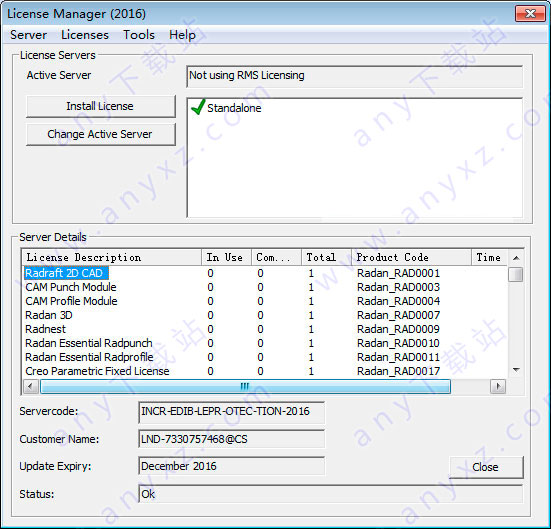Open the Server menu

28,35
